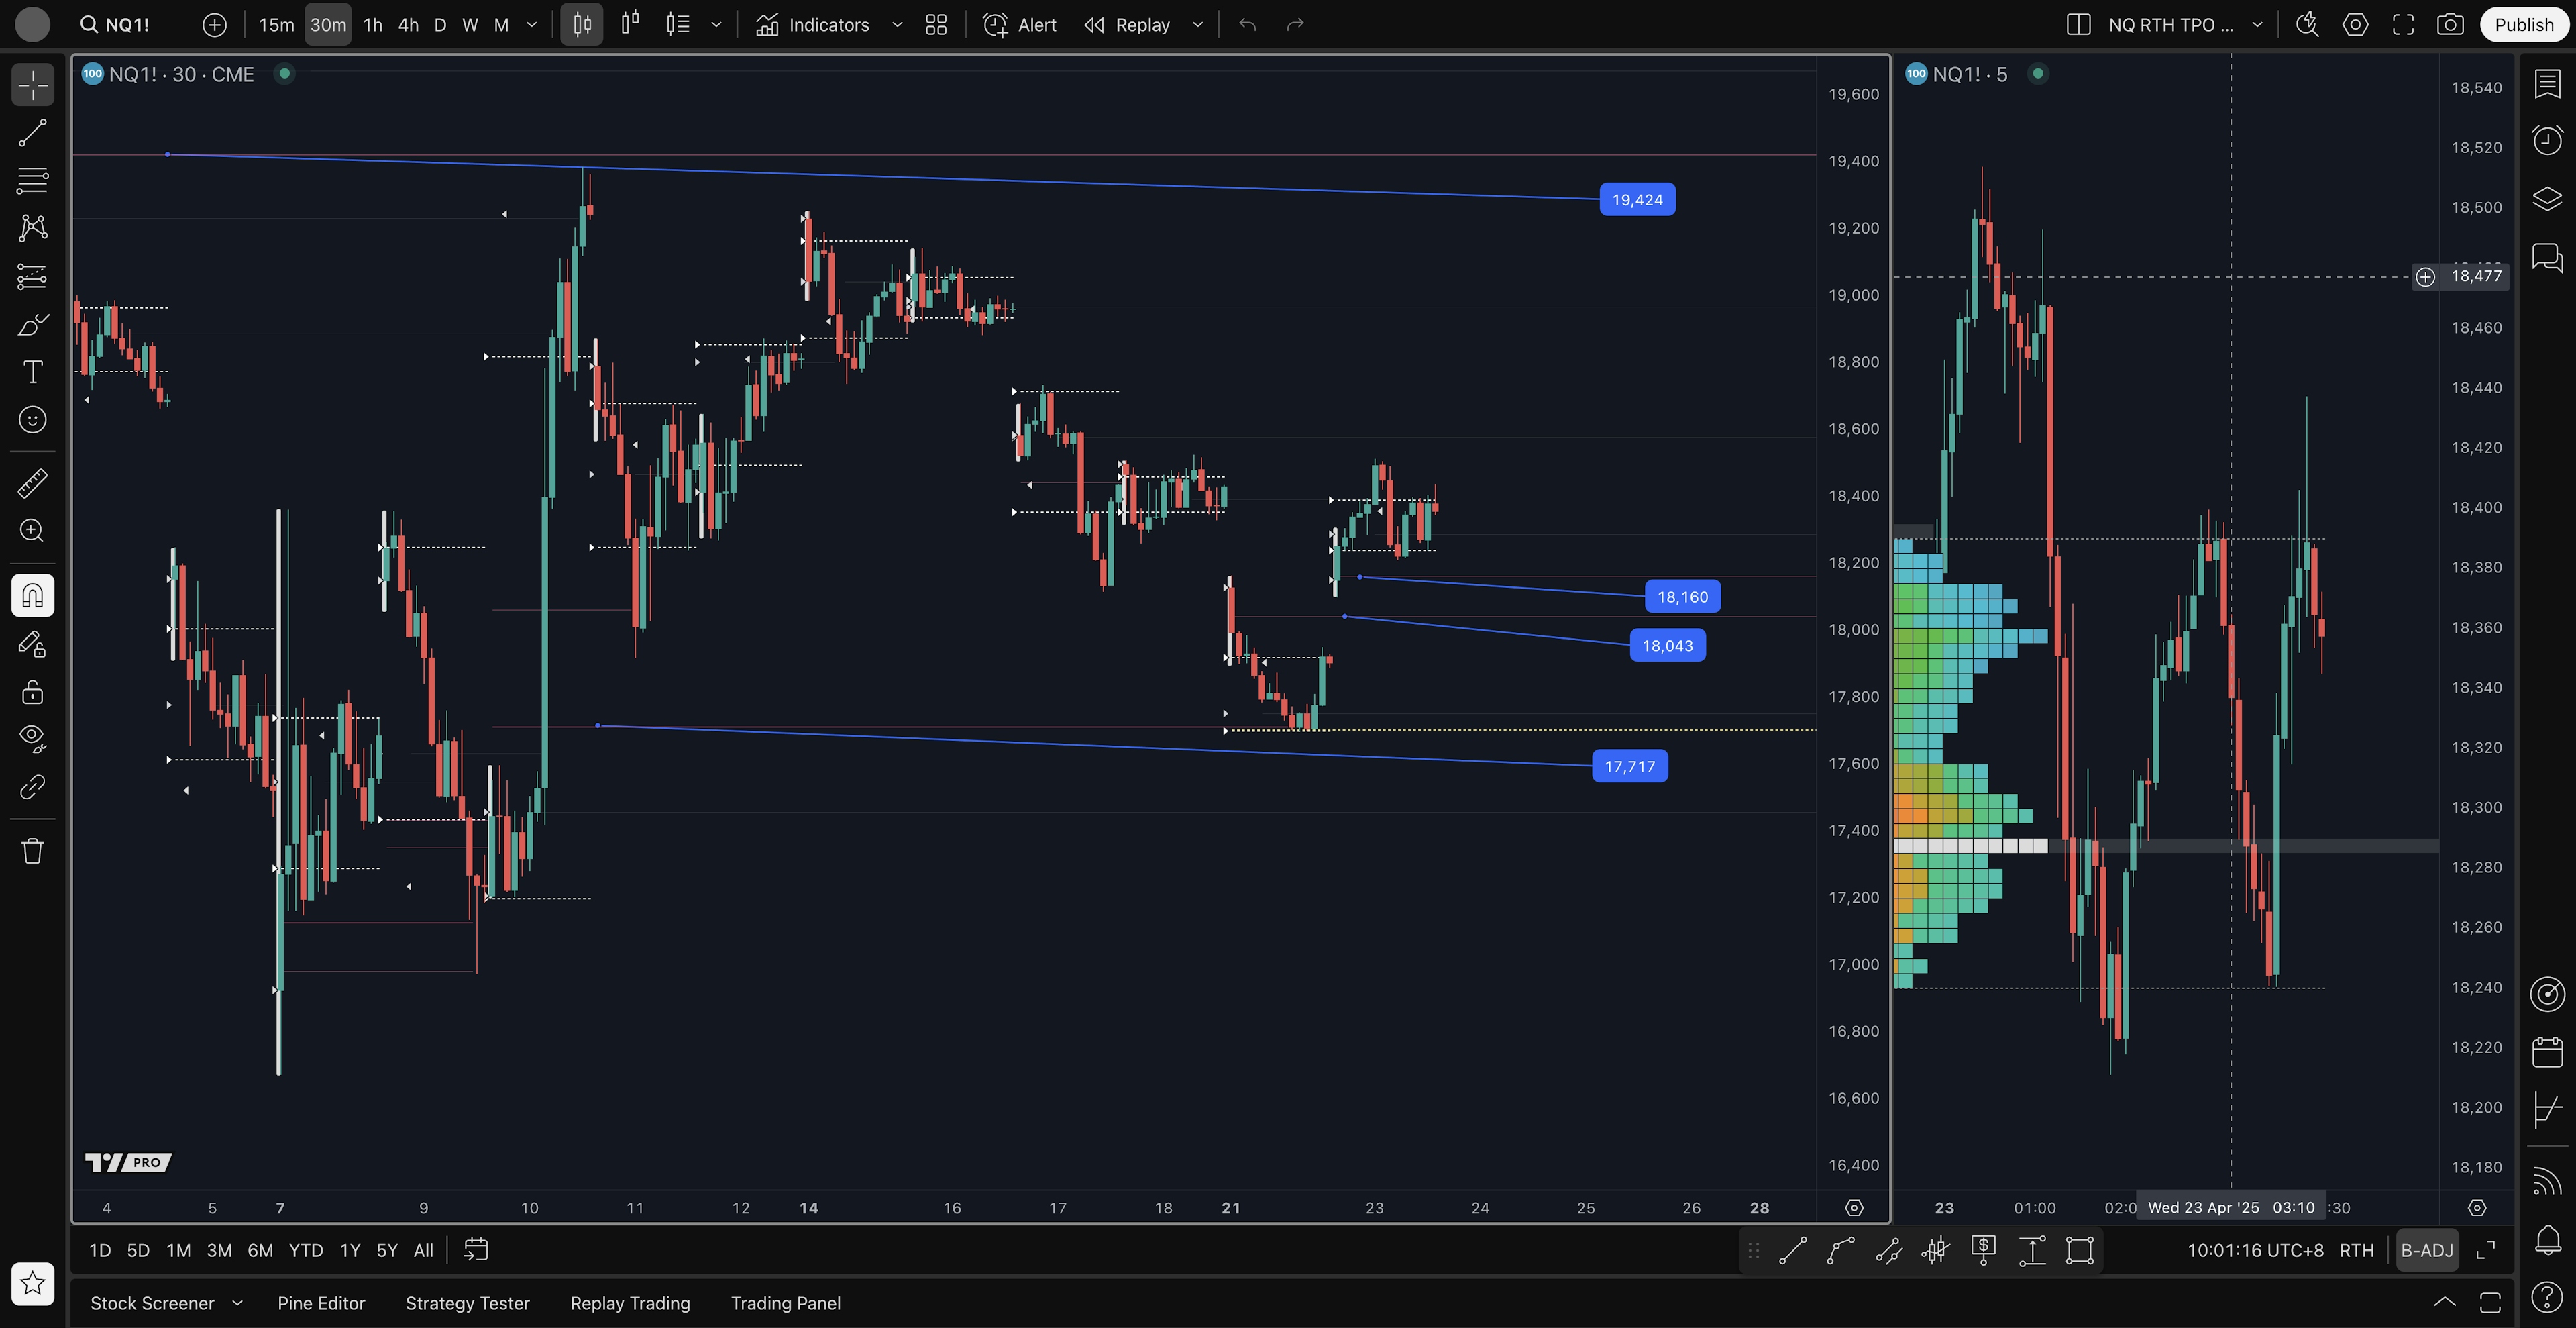Select the Text annotation tool
The width and height of the screenshot is (2576, 1328).
point(32,372)
